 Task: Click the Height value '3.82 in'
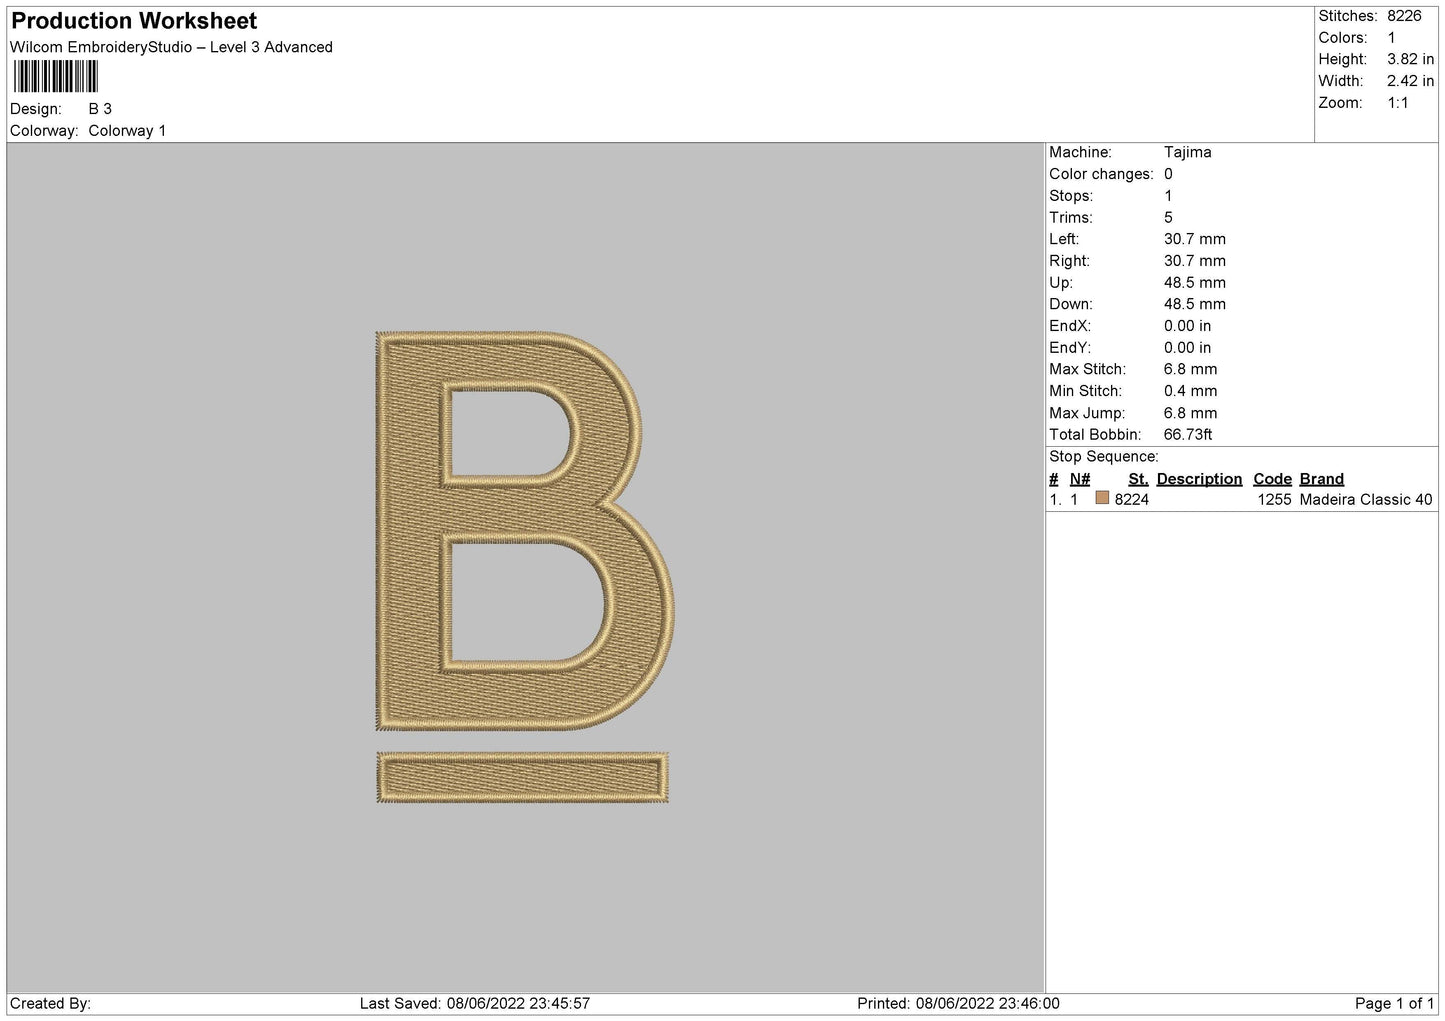click(1410, 60)
